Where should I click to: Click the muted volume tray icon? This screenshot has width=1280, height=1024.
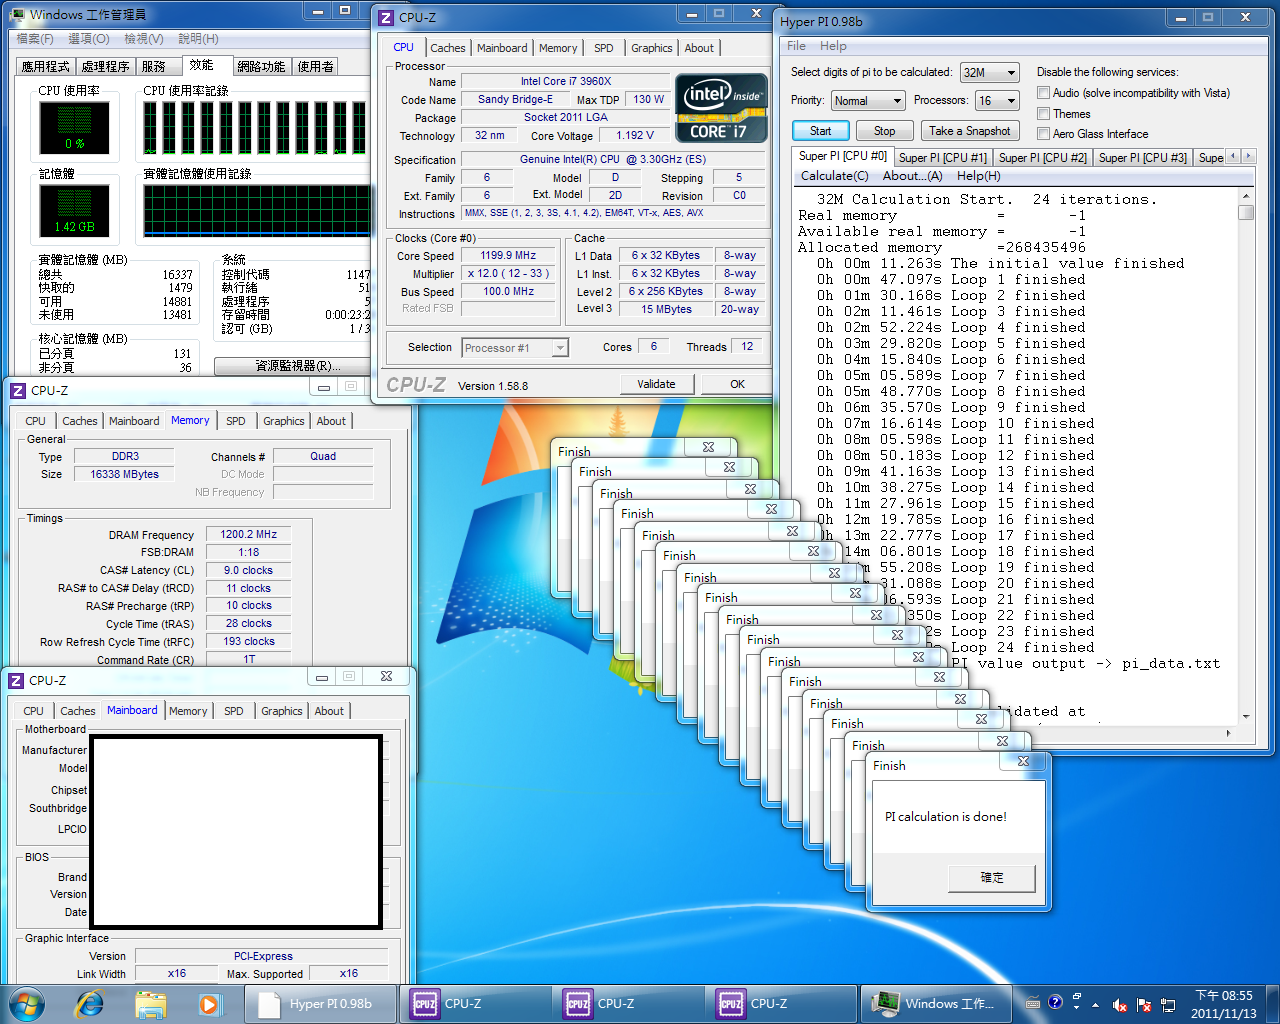(1120, 1005)
